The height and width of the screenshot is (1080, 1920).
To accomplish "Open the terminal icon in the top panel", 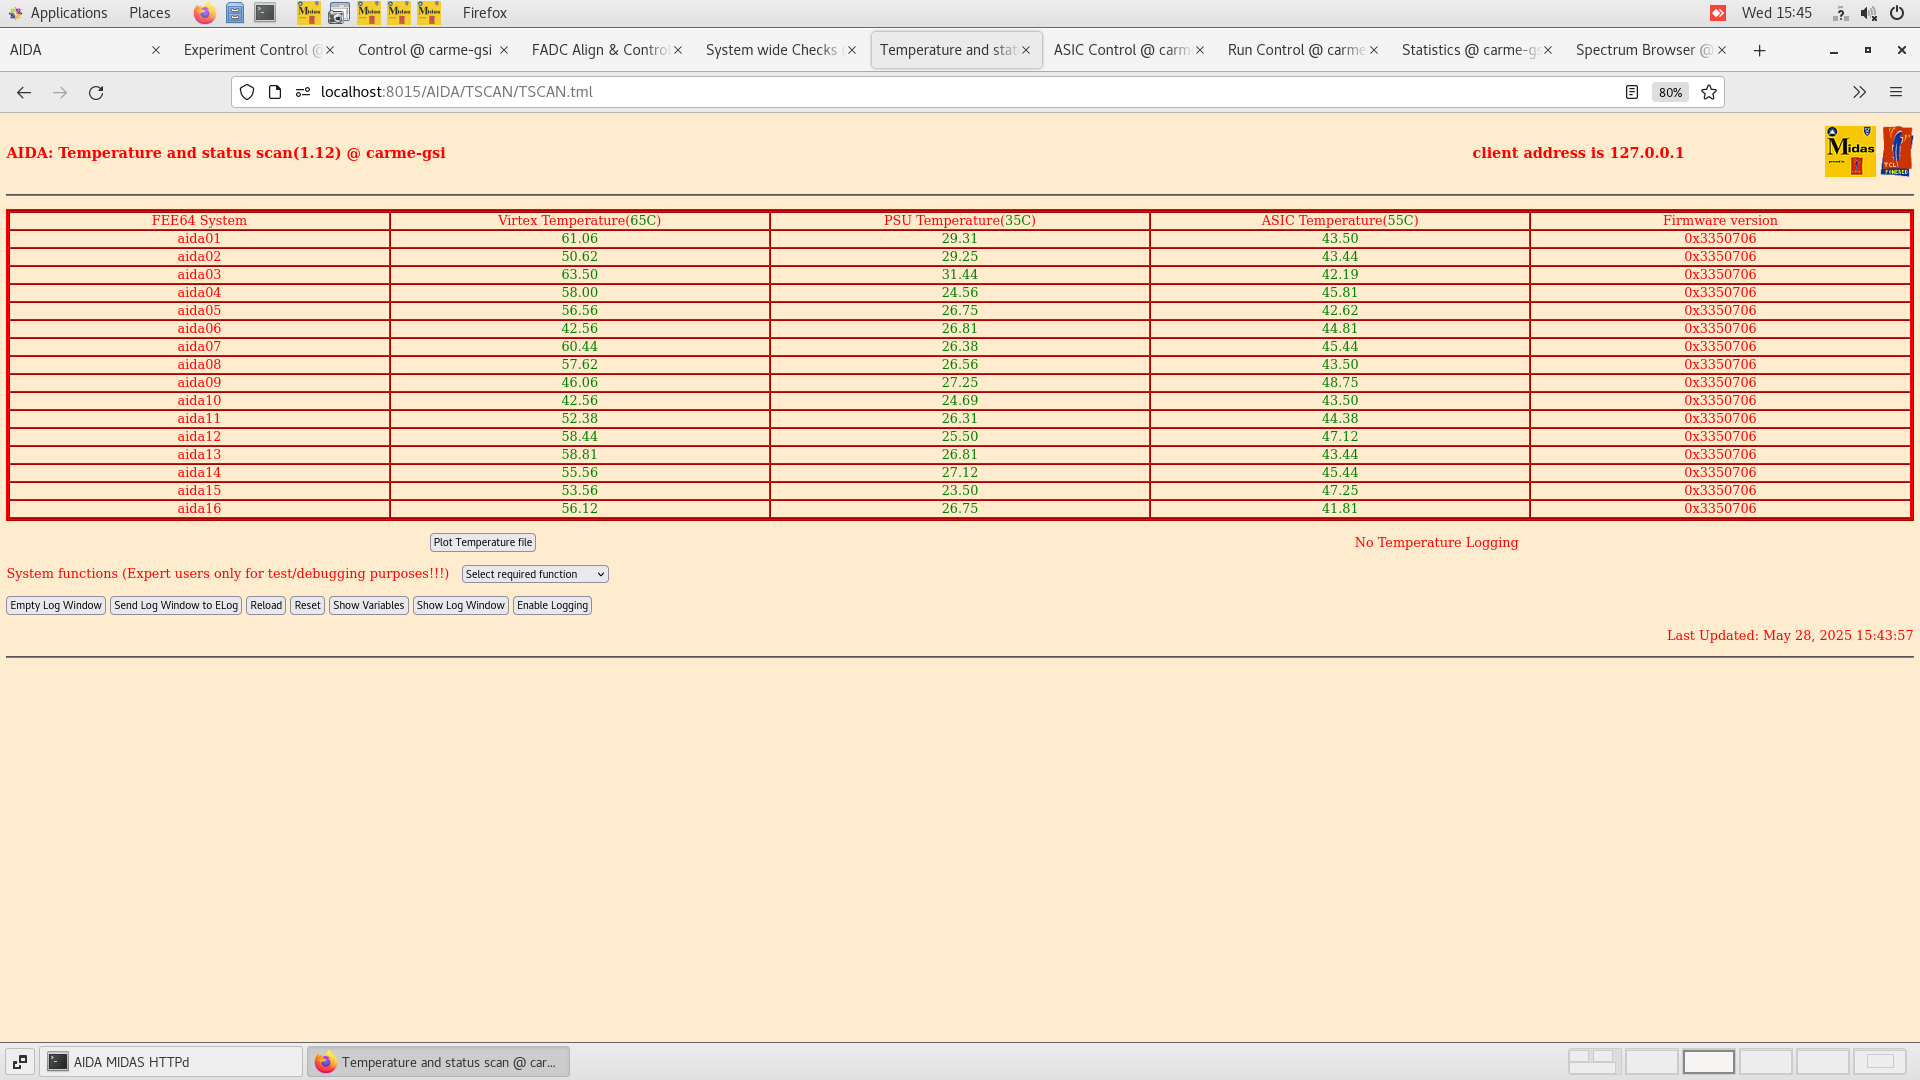I will 264,13.
